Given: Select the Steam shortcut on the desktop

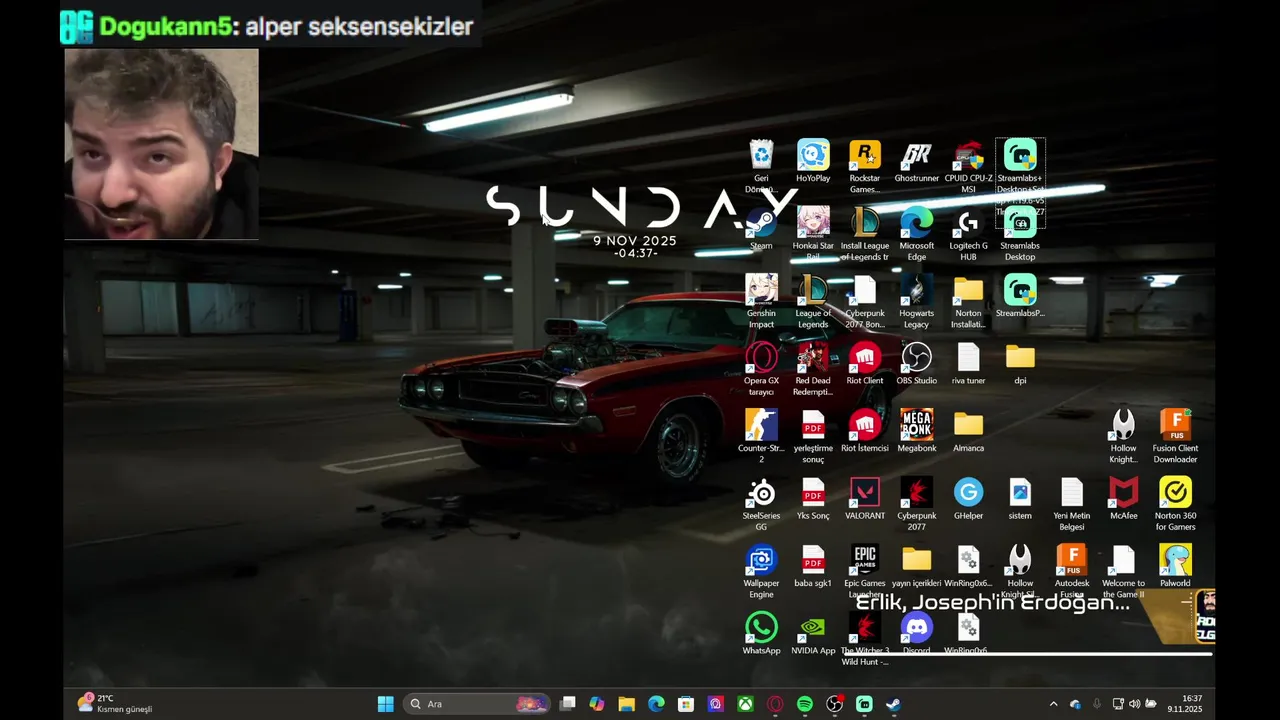Looking at the screenshot, I should (761, 229).
